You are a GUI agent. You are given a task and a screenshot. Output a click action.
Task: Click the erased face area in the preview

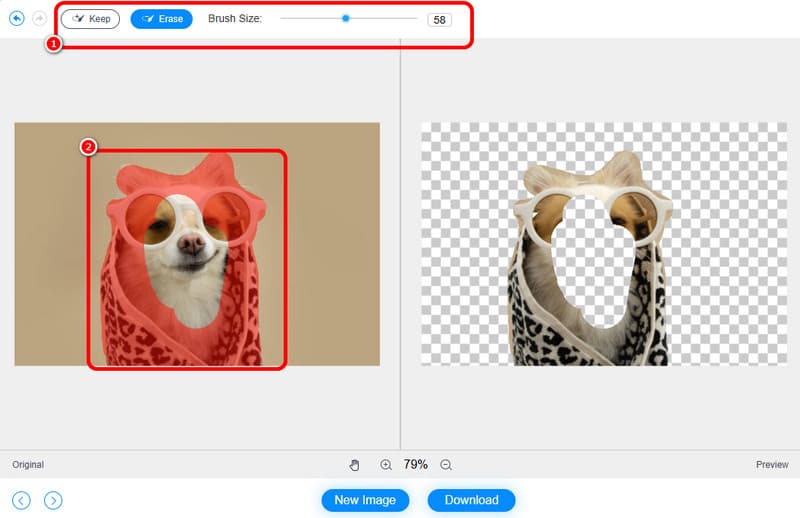(x=590, y=260)
